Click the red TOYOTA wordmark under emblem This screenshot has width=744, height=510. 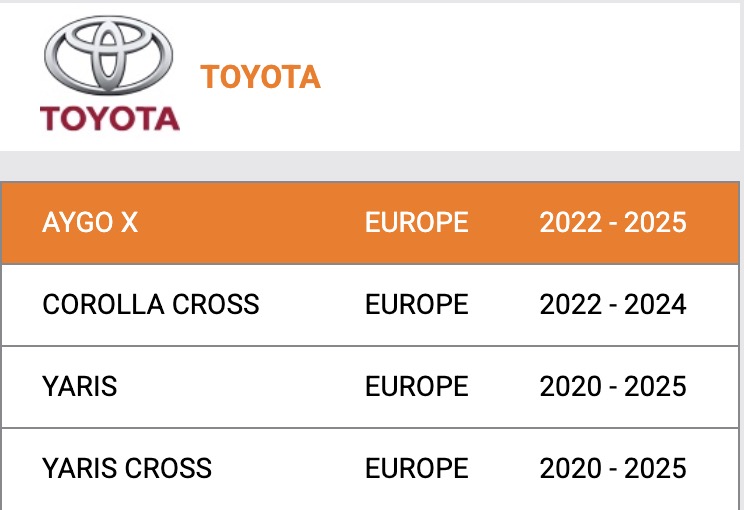[x=110, y=119]
